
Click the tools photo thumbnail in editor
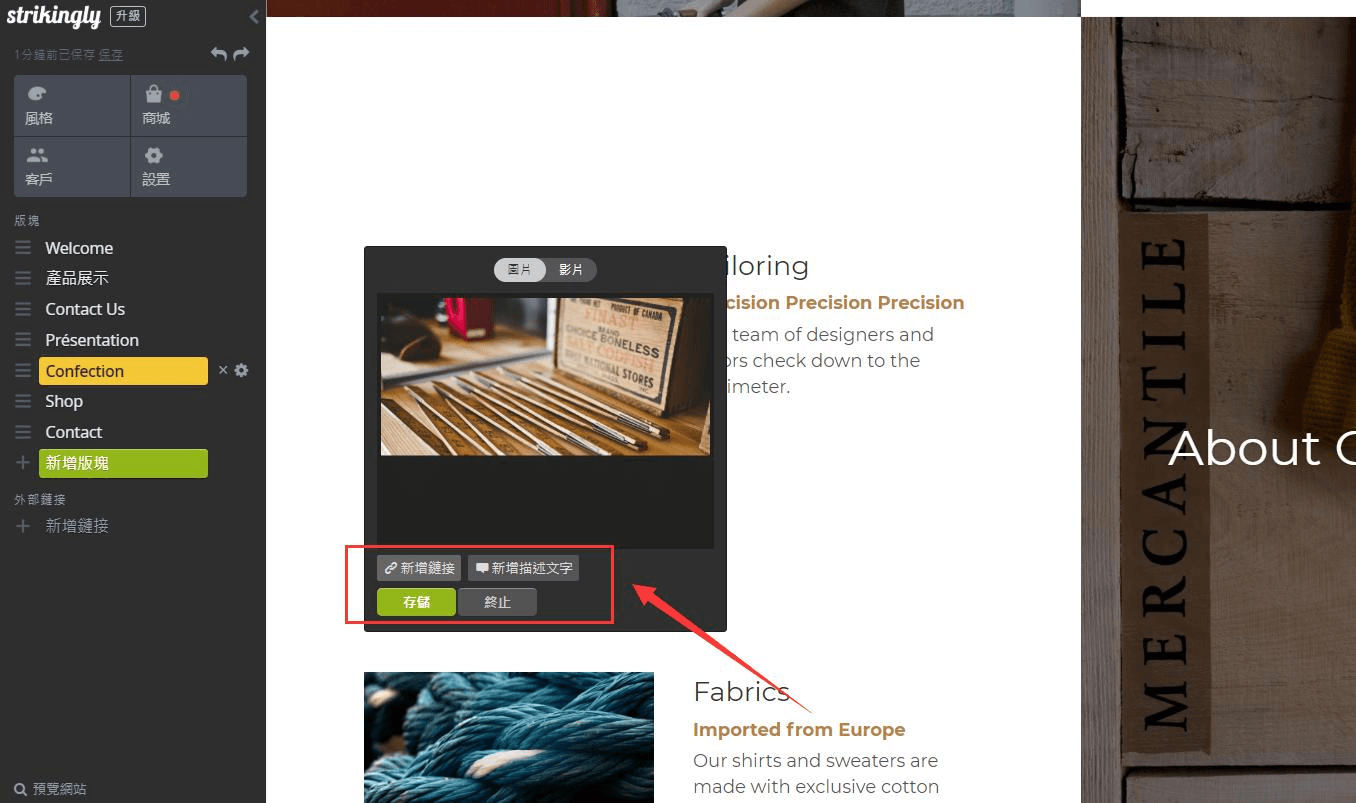click(x=546, y=376)
